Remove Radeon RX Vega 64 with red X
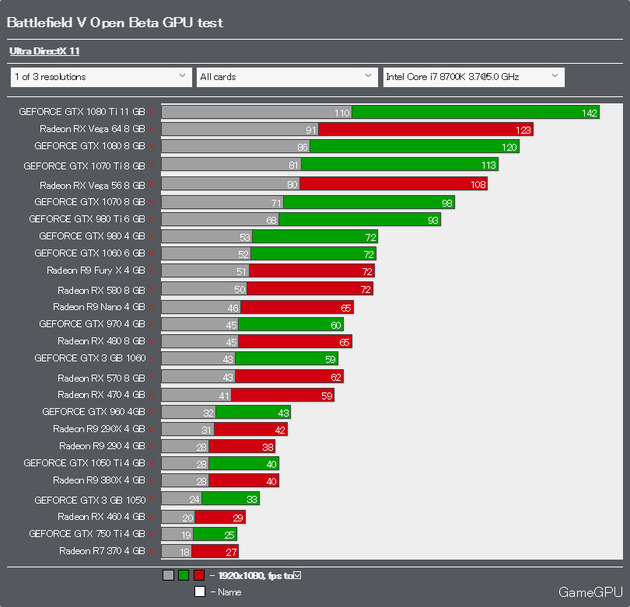 [151, 129]
